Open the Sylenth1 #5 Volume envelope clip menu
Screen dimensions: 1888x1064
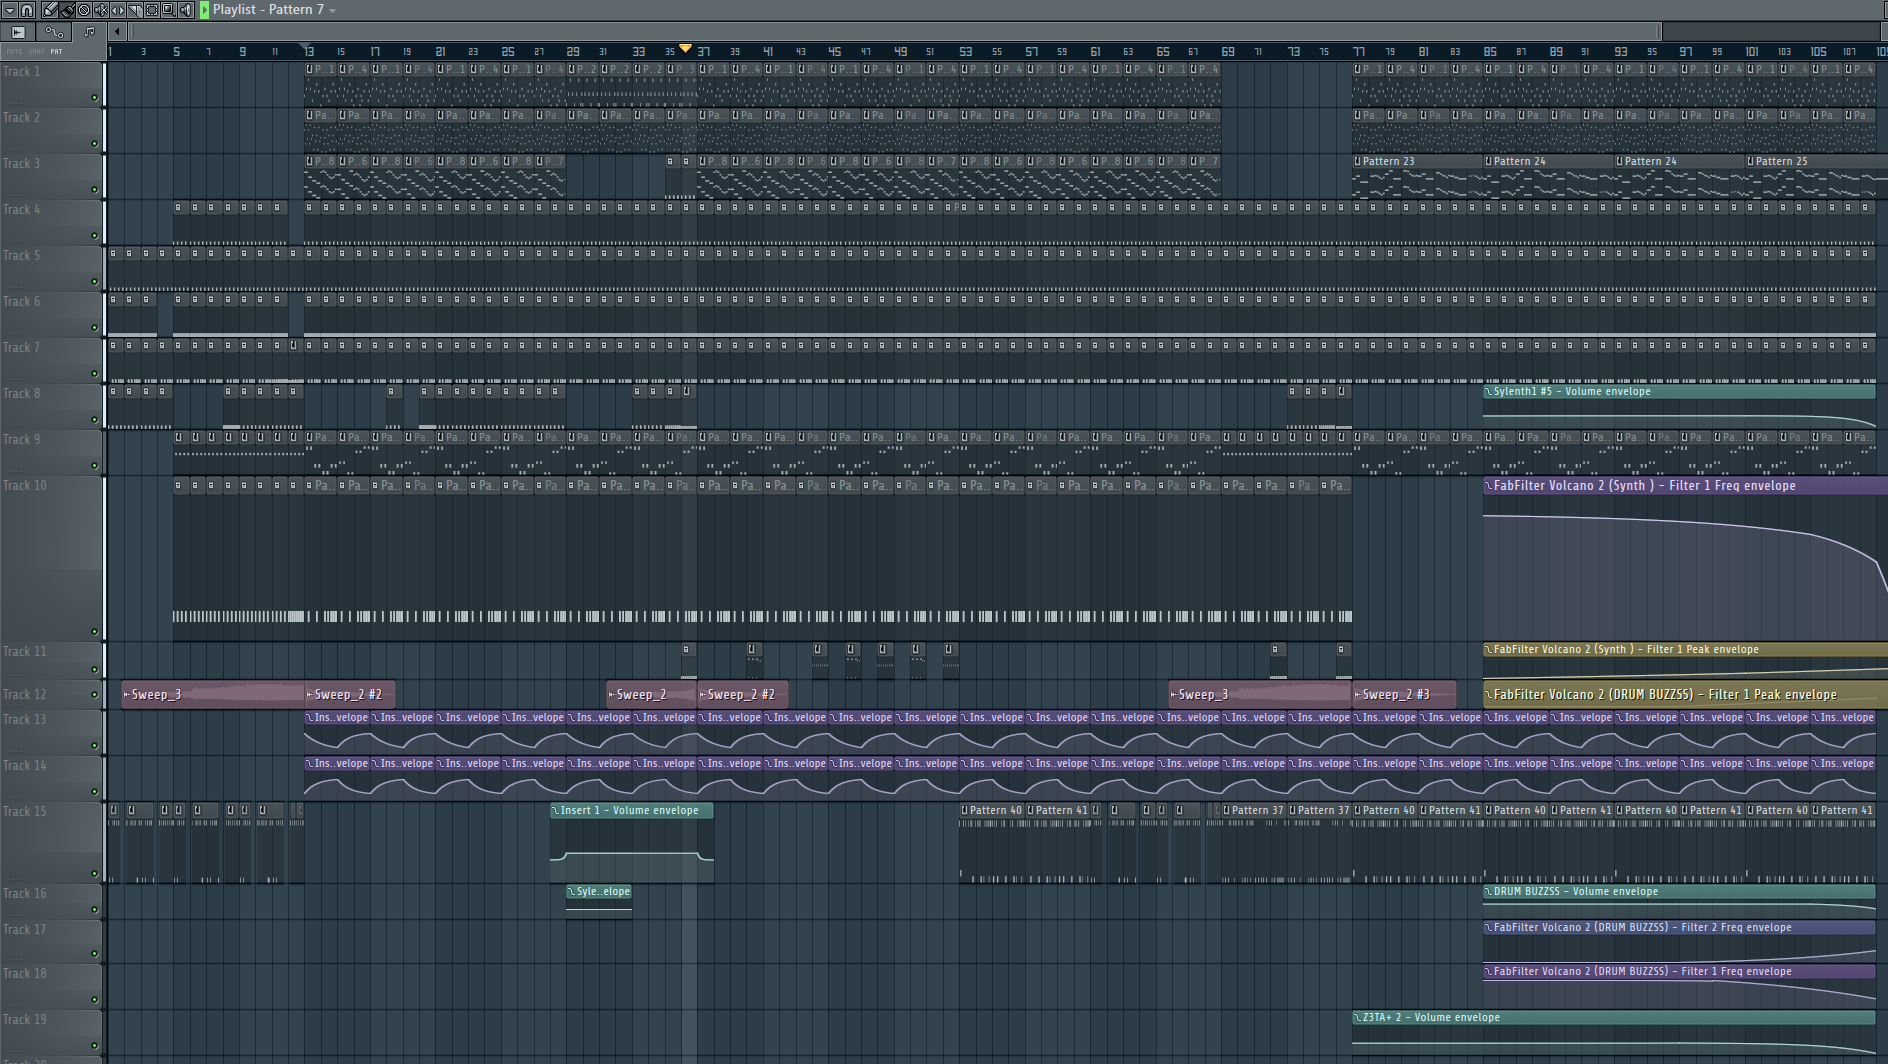1488,391
